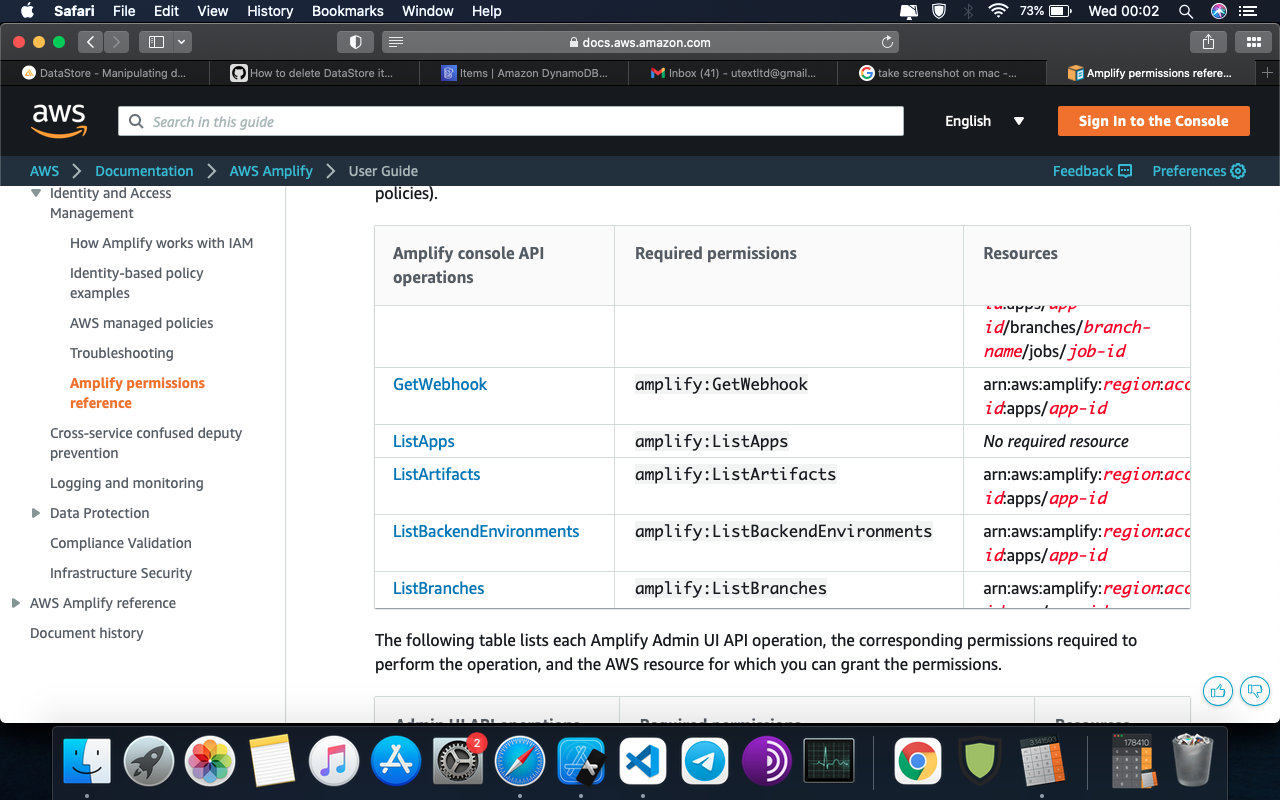
Task: Open Telegram from the Dock
Action: click(705, 760)
